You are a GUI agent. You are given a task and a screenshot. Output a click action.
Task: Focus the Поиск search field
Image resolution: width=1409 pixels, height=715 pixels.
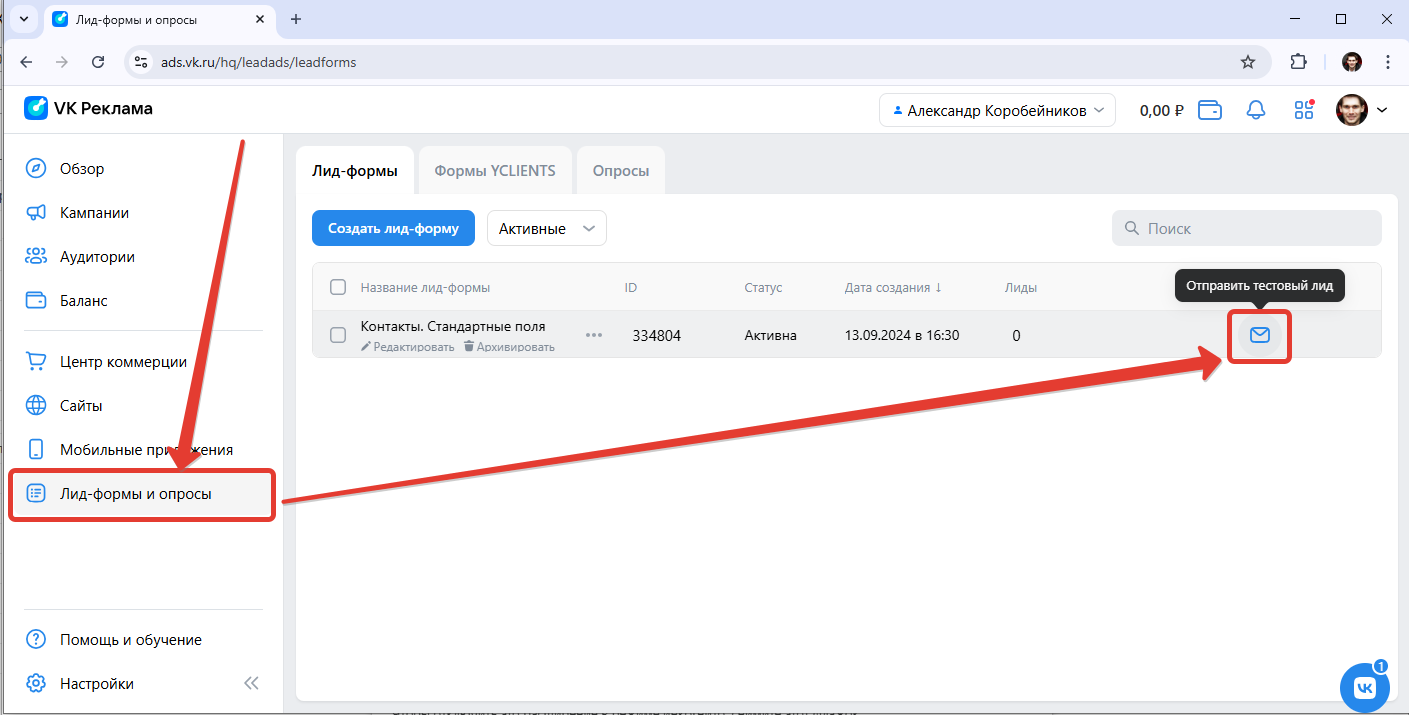tap(1247, 228)
